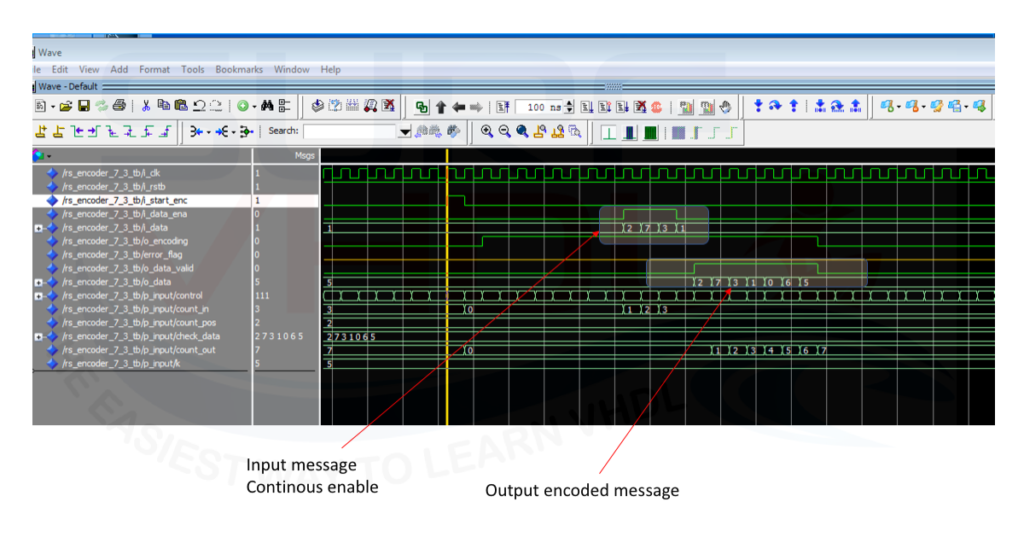Select the i_rstb signal row

[x=142, y=187]
